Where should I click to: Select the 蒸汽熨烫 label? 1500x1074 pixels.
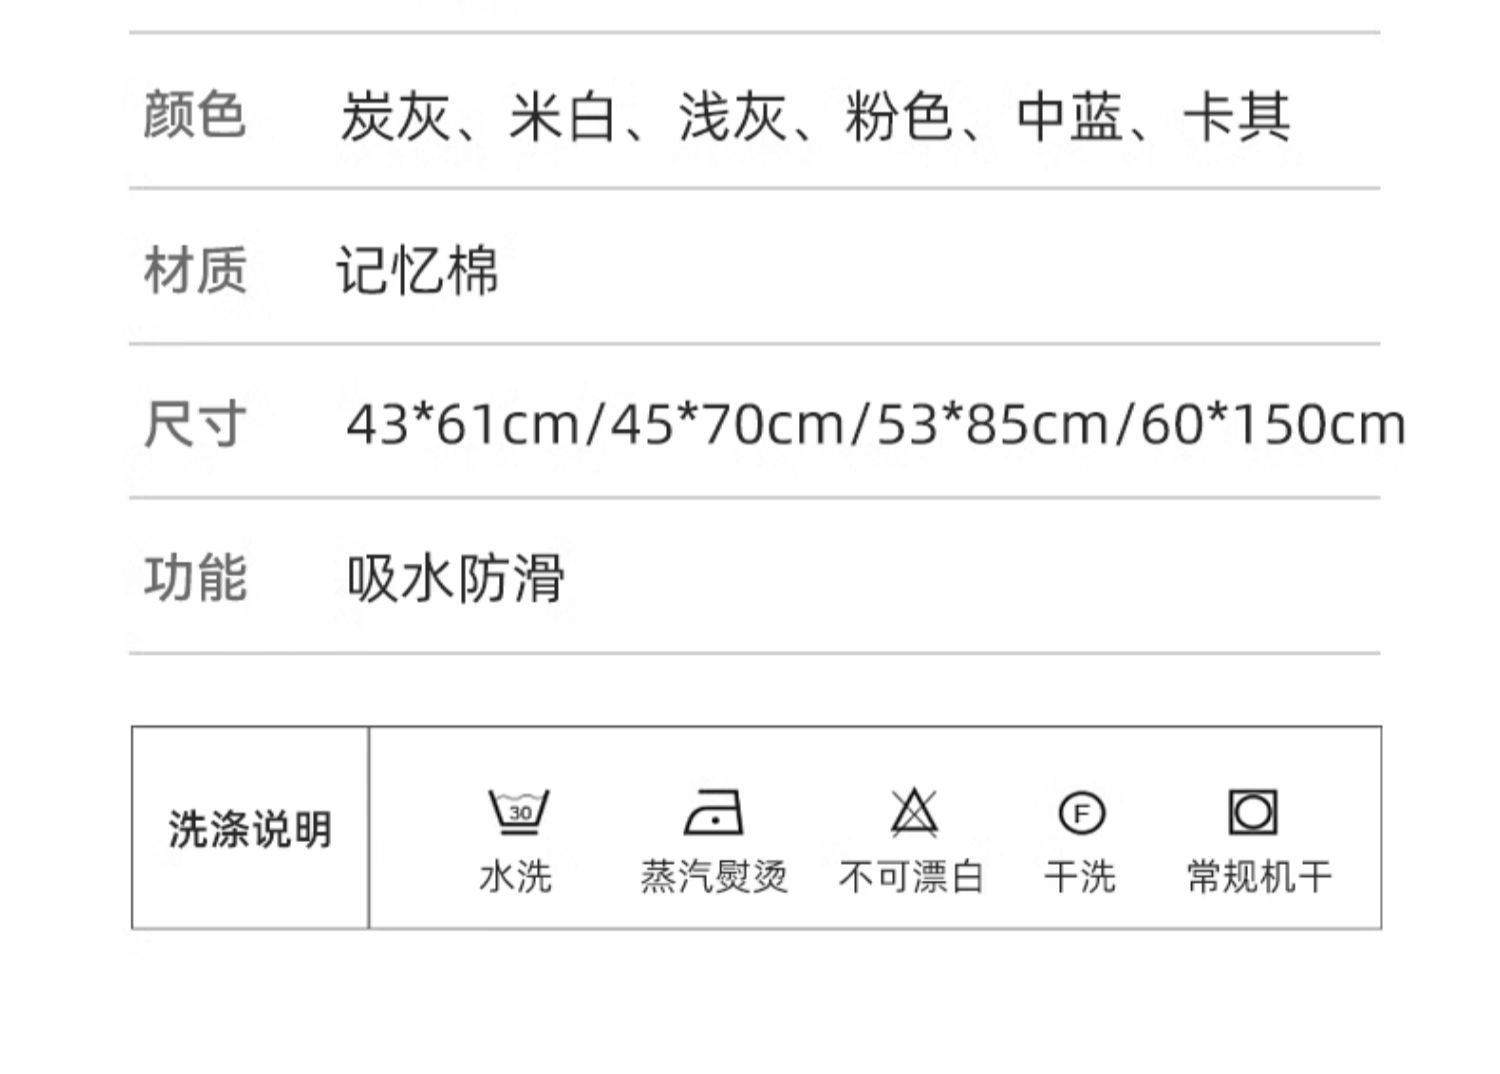click(x=714, y=877)
